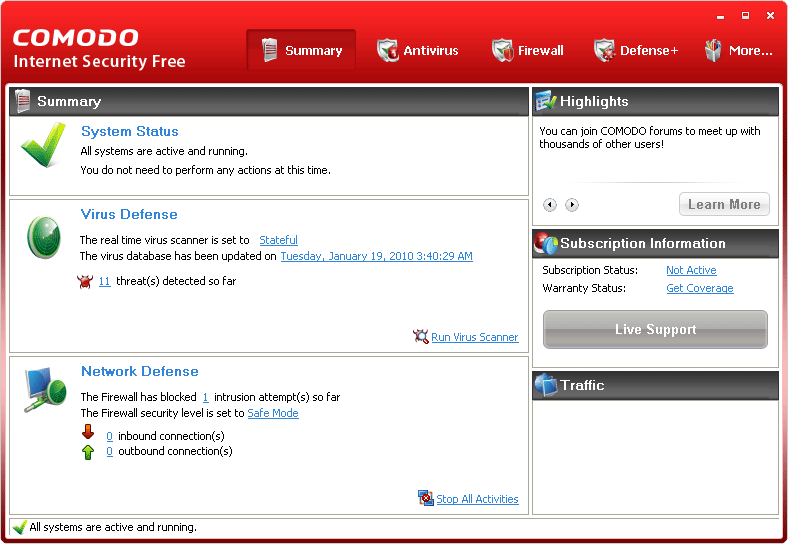This screenshot has height=544, width=788.
Task: Click the red inbound connections arrow icon
Action: (x=88, y=432)
